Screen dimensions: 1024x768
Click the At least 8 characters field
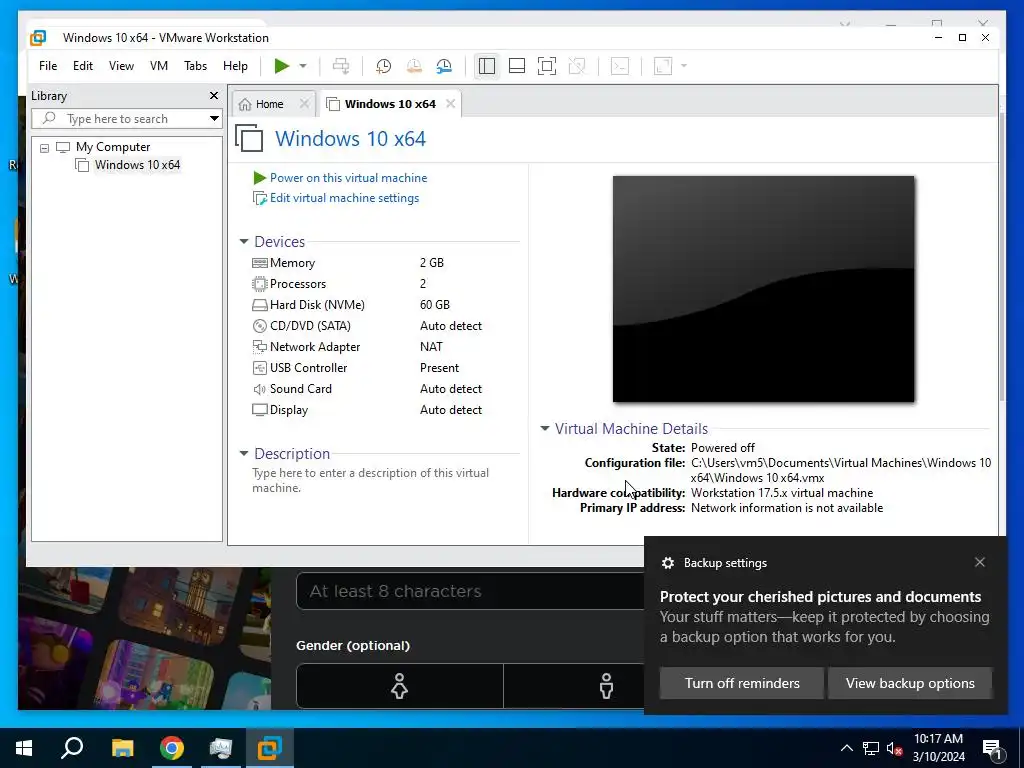pyautogui.click(x=470, y=592)
